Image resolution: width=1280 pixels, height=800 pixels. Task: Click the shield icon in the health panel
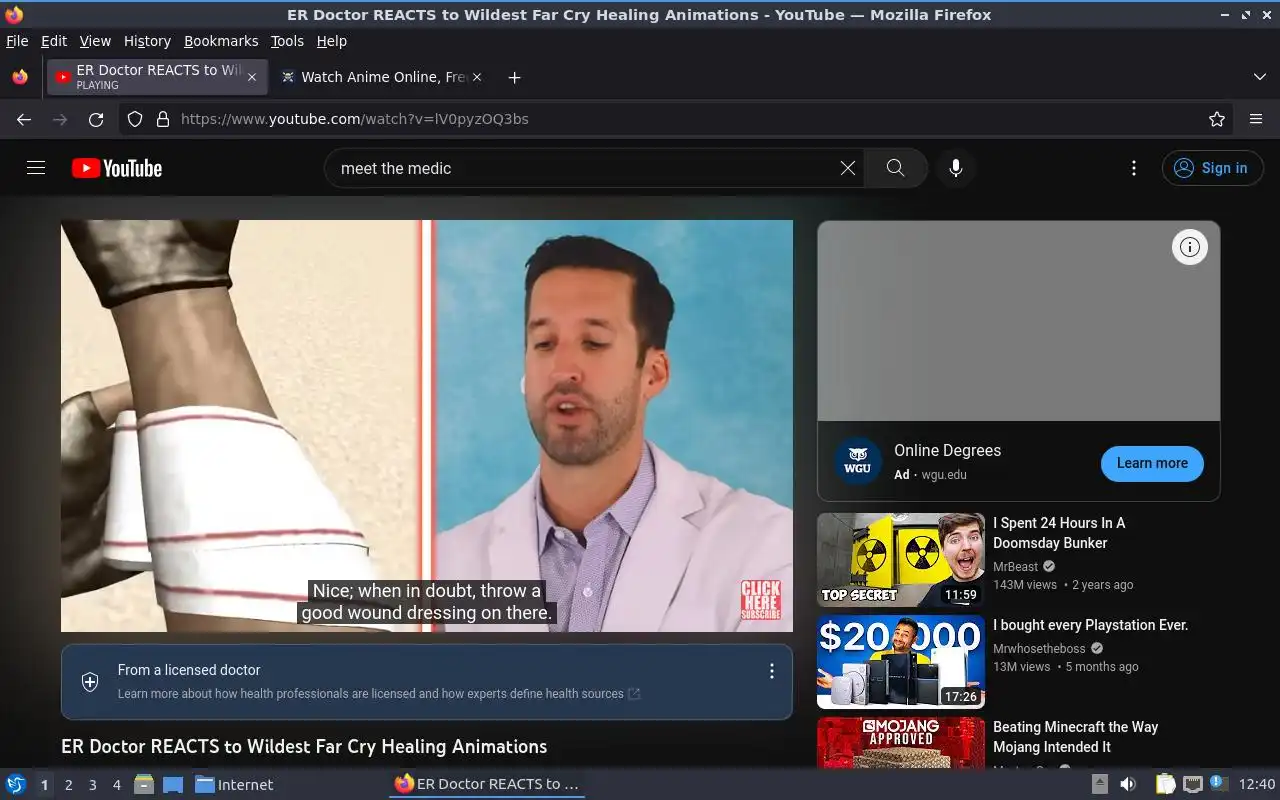(90, 682)
